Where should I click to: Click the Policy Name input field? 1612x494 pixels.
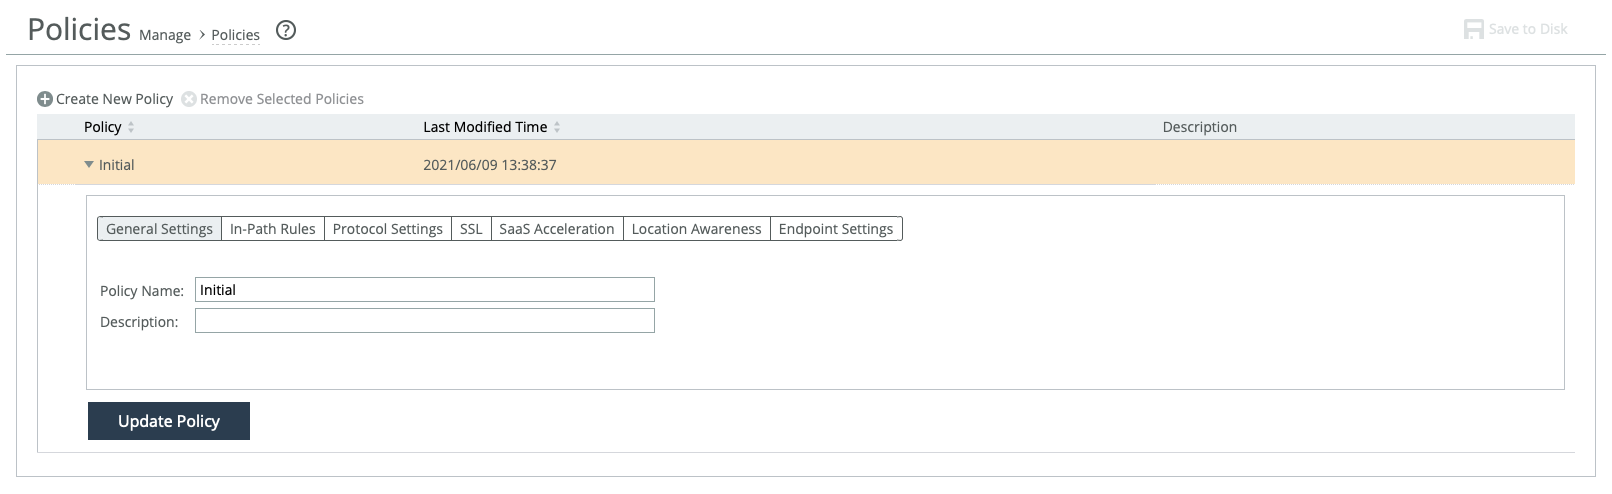point(424,290)
